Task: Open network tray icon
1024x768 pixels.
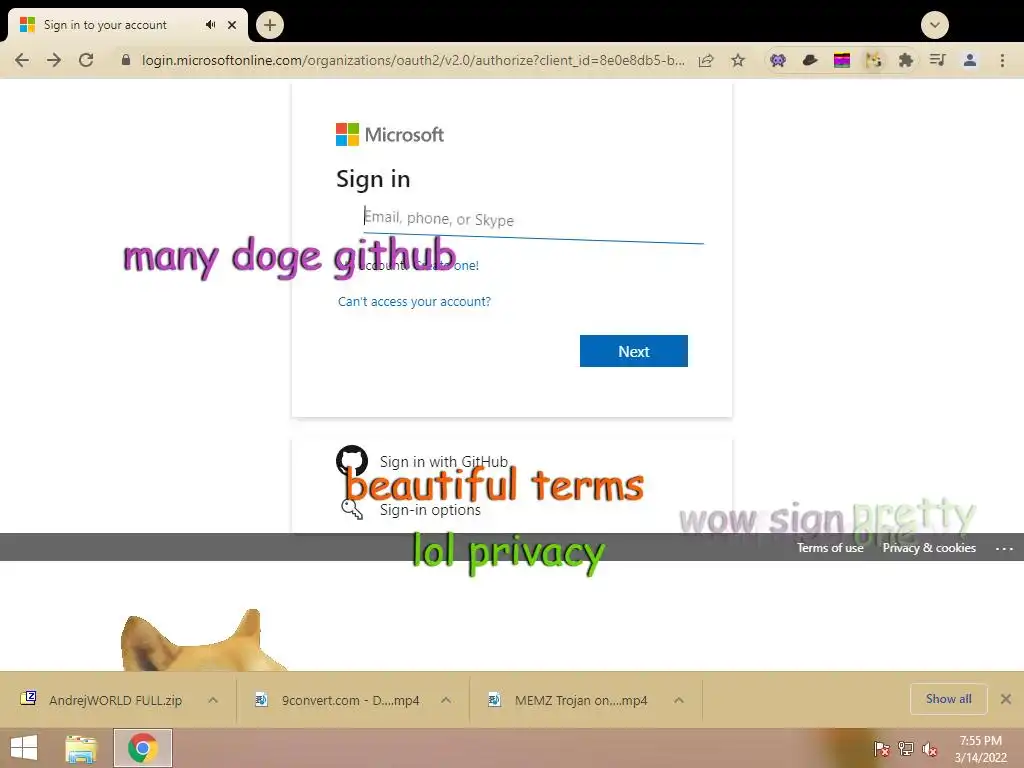Action: [x=906, y=748]
